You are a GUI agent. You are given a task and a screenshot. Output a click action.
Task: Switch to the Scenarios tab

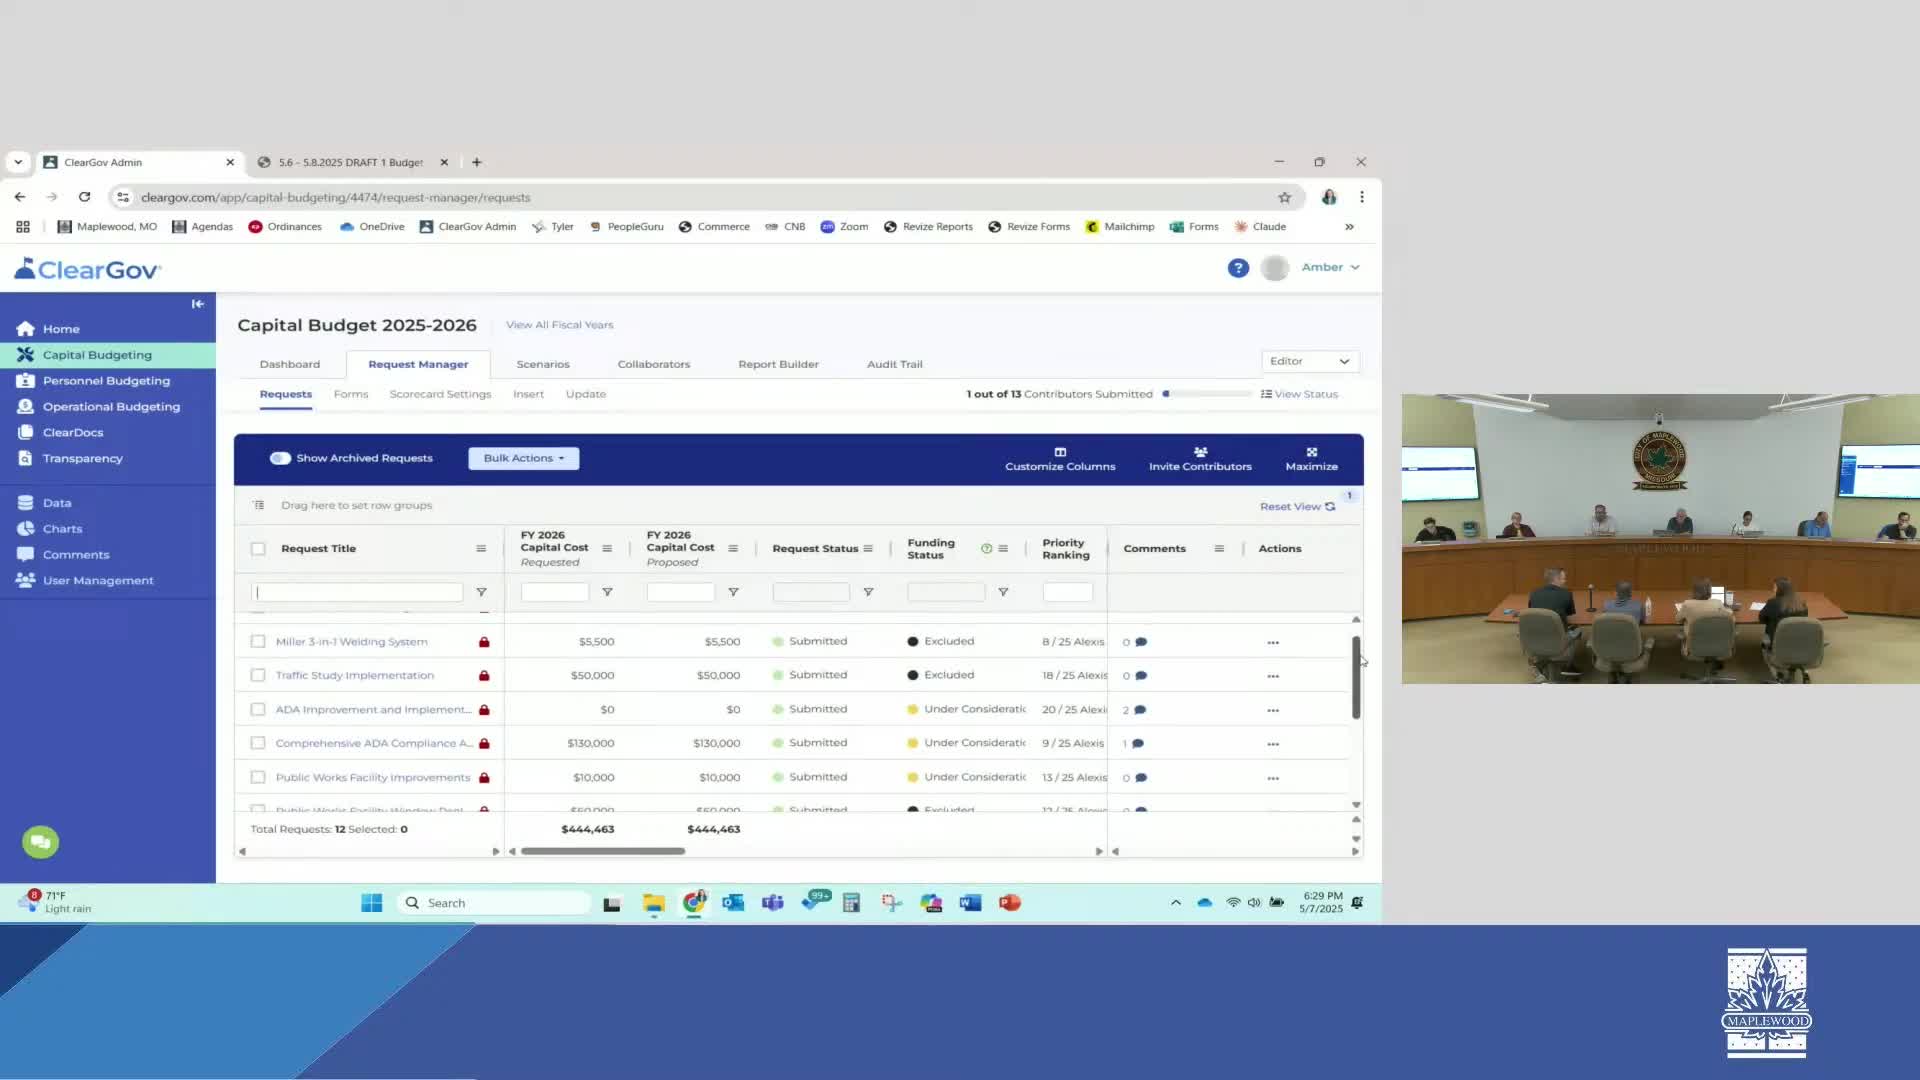[543, 365]
